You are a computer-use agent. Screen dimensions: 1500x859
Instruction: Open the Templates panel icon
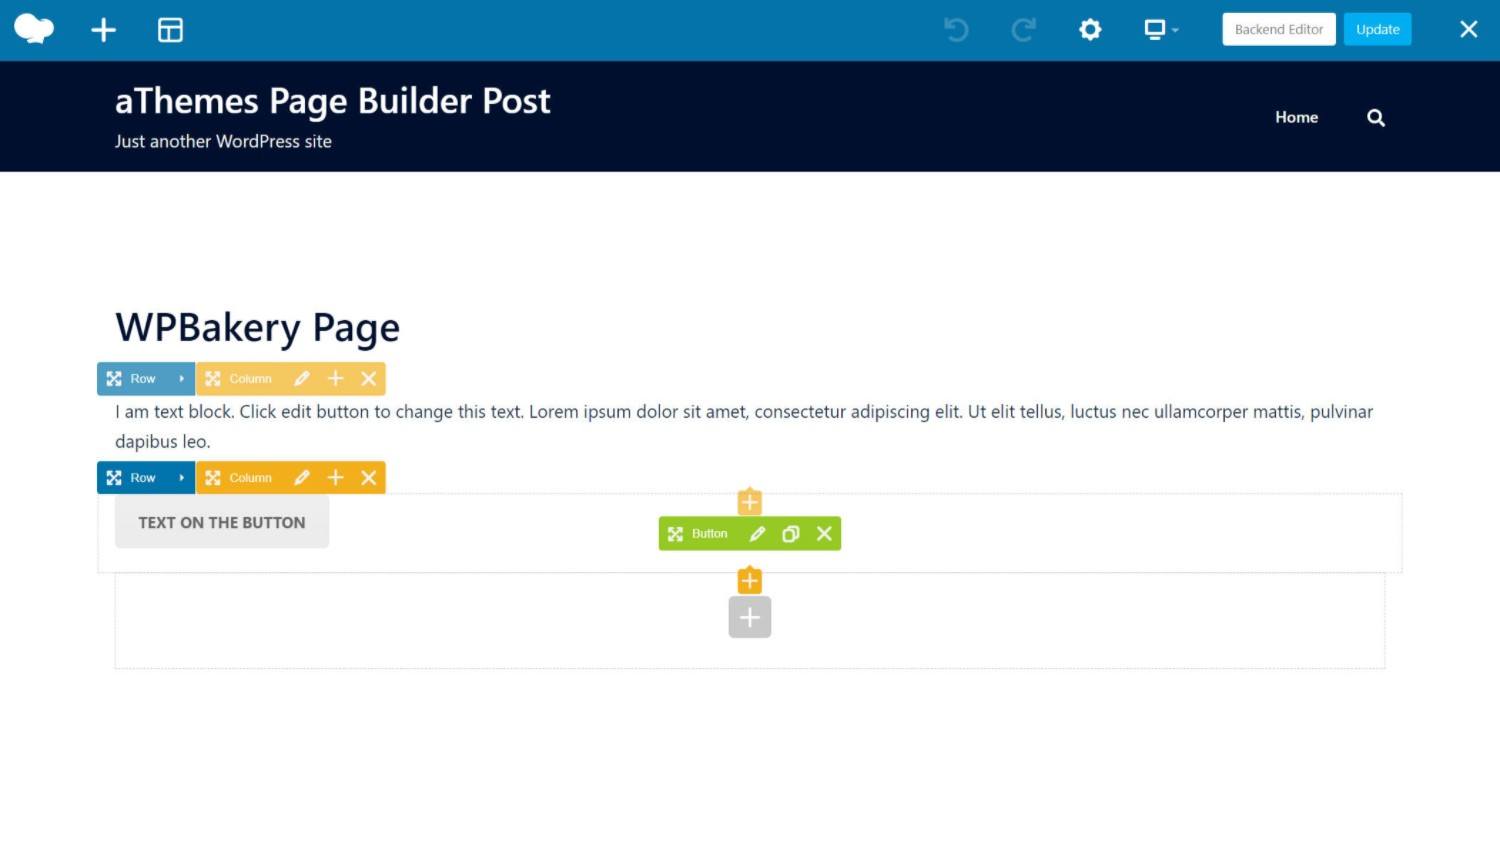(170, 30)
